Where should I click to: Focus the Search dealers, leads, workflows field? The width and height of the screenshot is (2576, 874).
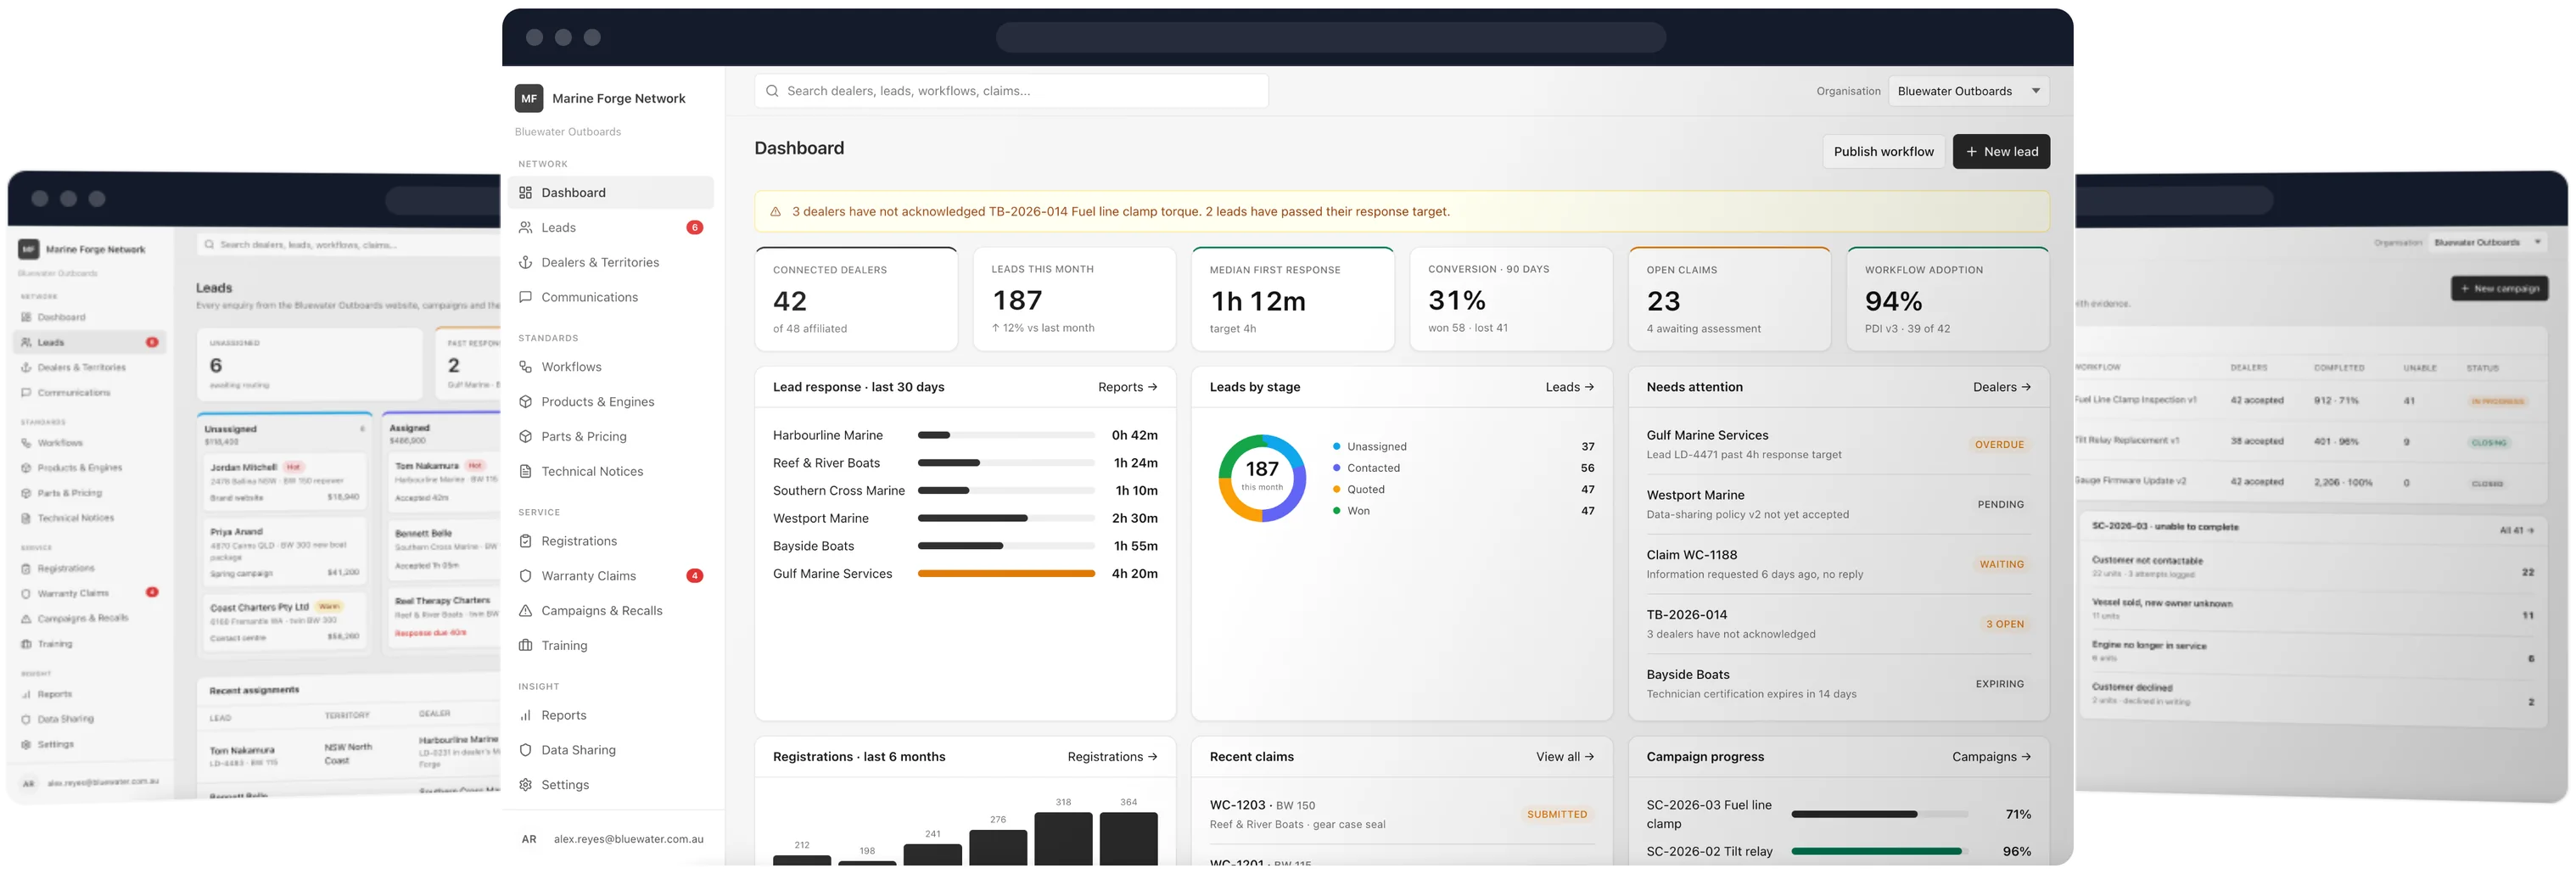click(x=1011, y=91)
